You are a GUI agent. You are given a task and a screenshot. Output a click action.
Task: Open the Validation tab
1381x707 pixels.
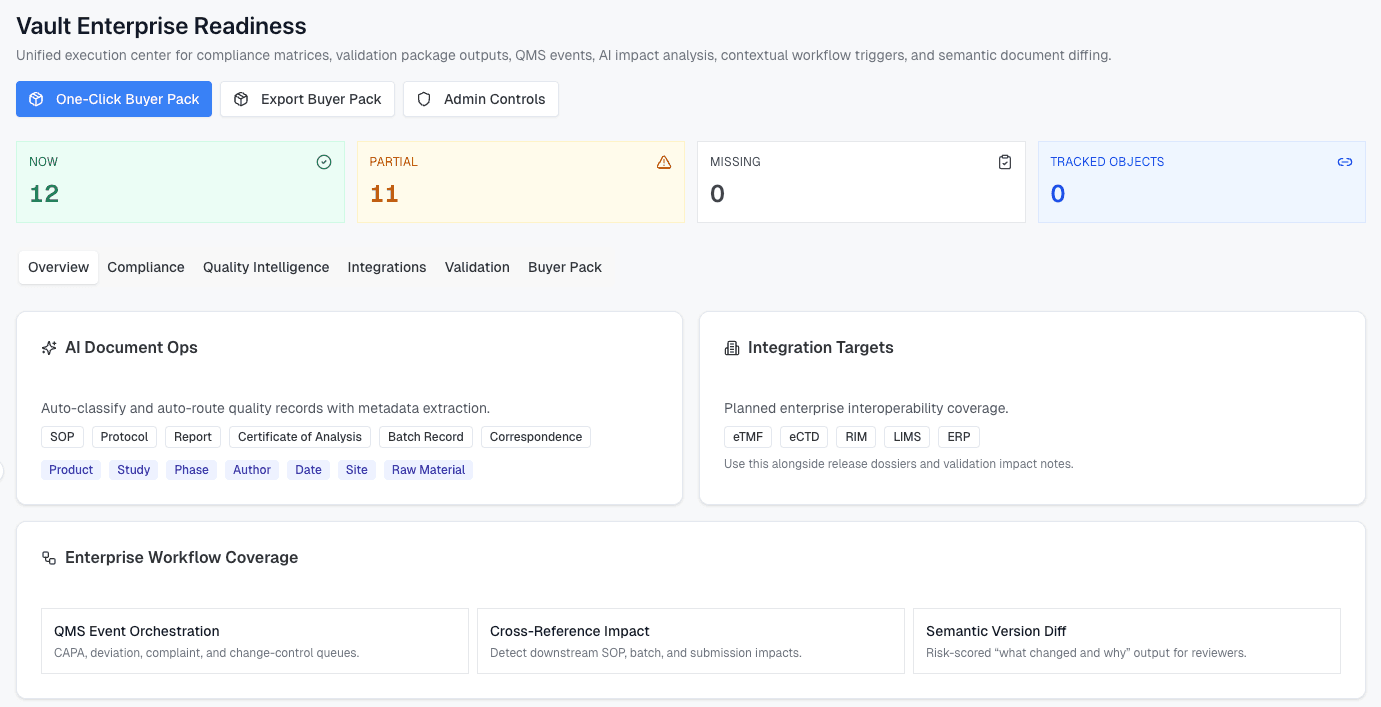(x=477, y=267)
